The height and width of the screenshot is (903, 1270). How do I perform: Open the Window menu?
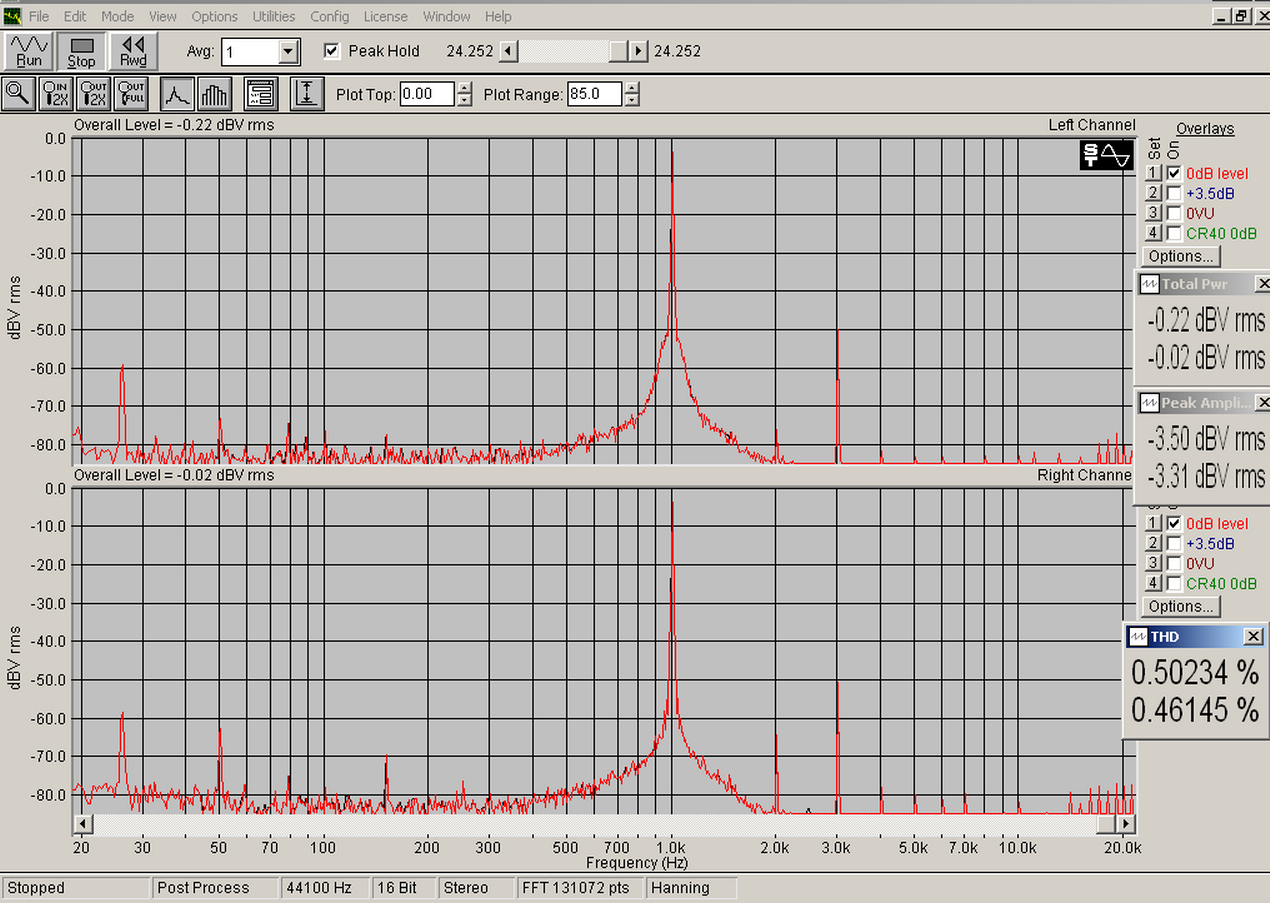pyautogui.click(x=447, y=16)
